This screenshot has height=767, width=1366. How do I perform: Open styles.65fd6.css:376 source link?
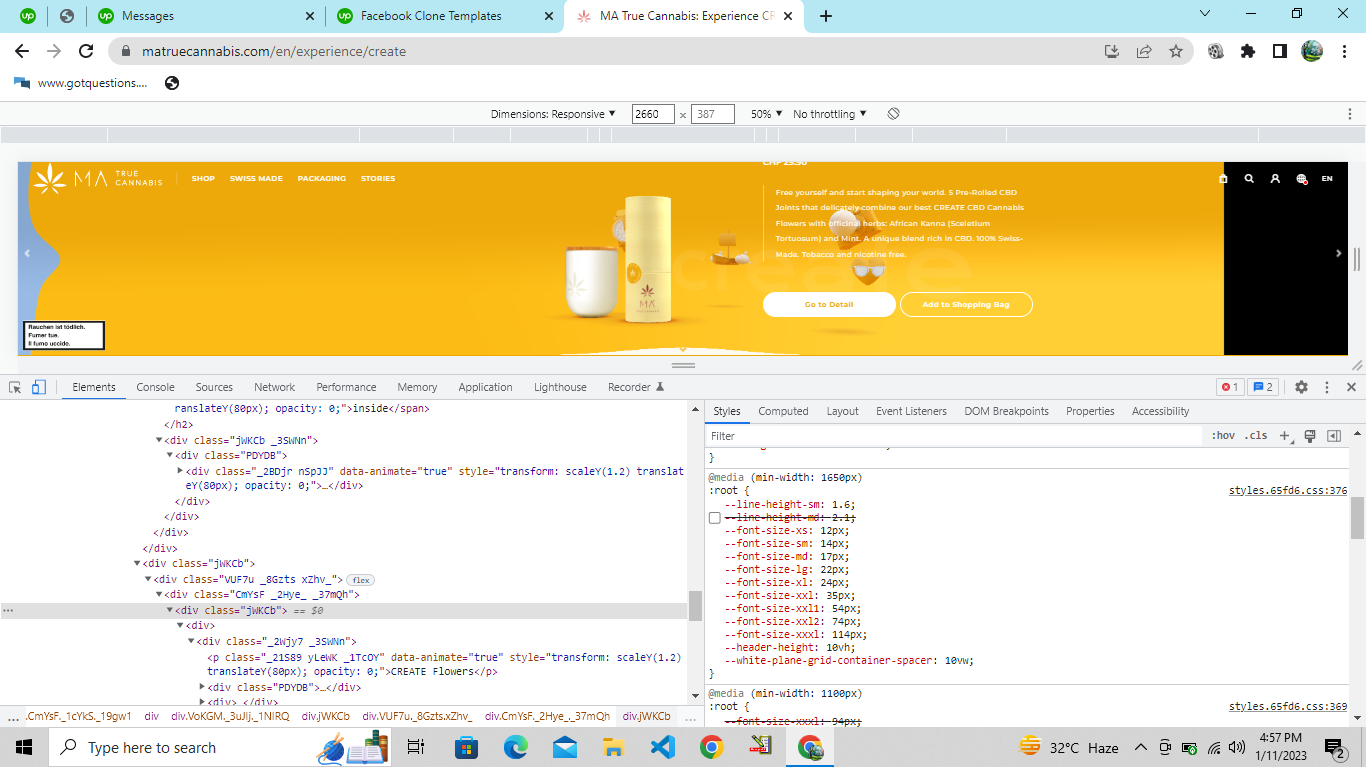1288,491
